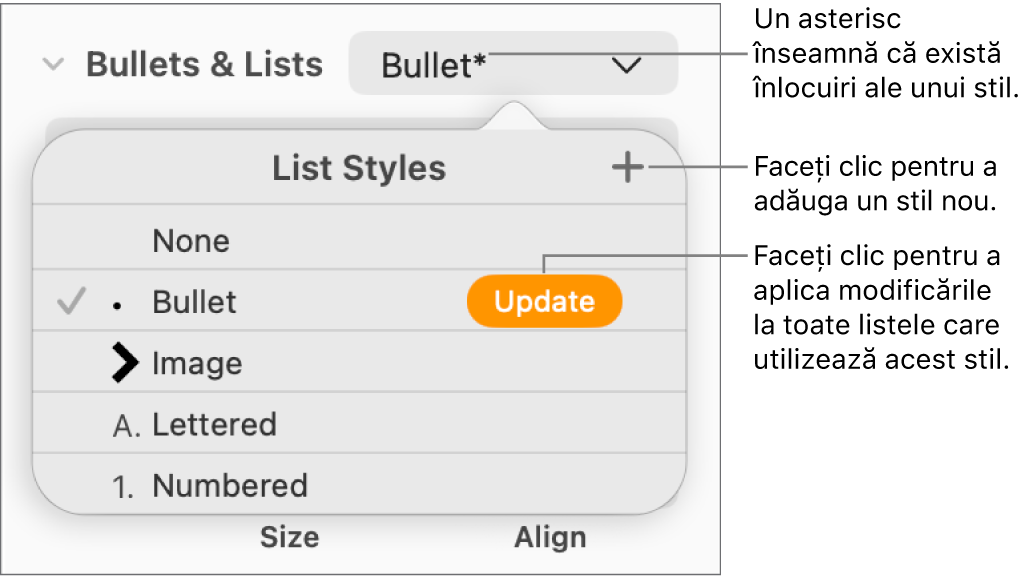The height and width of the screenshot is (577, 1035).
Task: Select the Image list style label
Action: [197, 364]
